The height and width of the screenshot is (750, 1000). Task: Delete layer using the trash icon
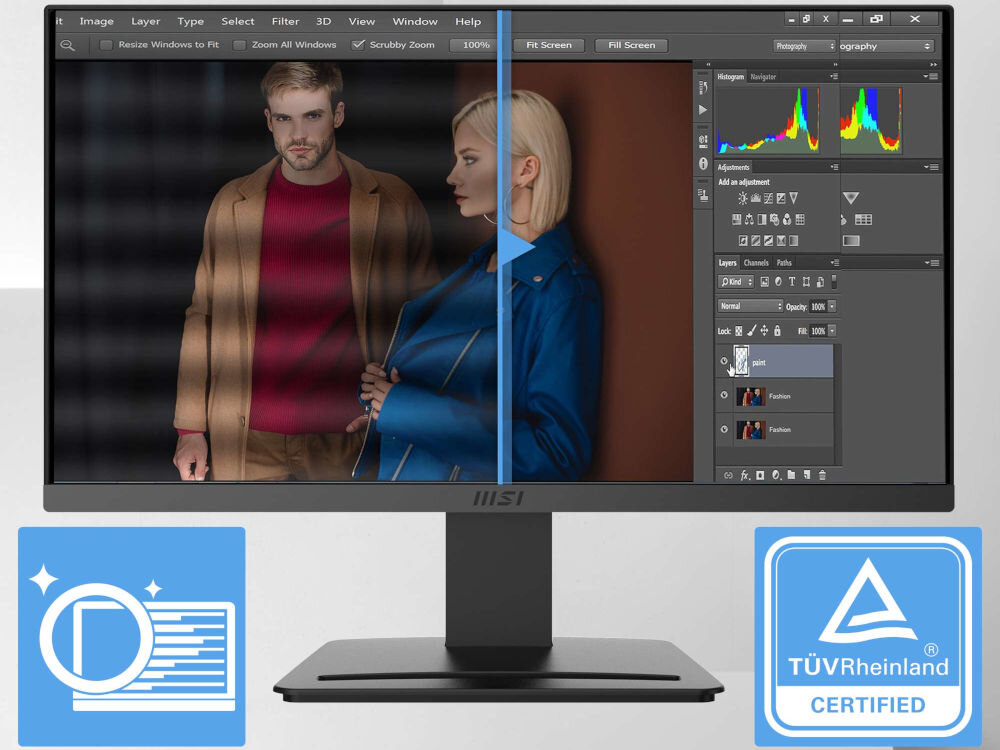click(822, 475)
